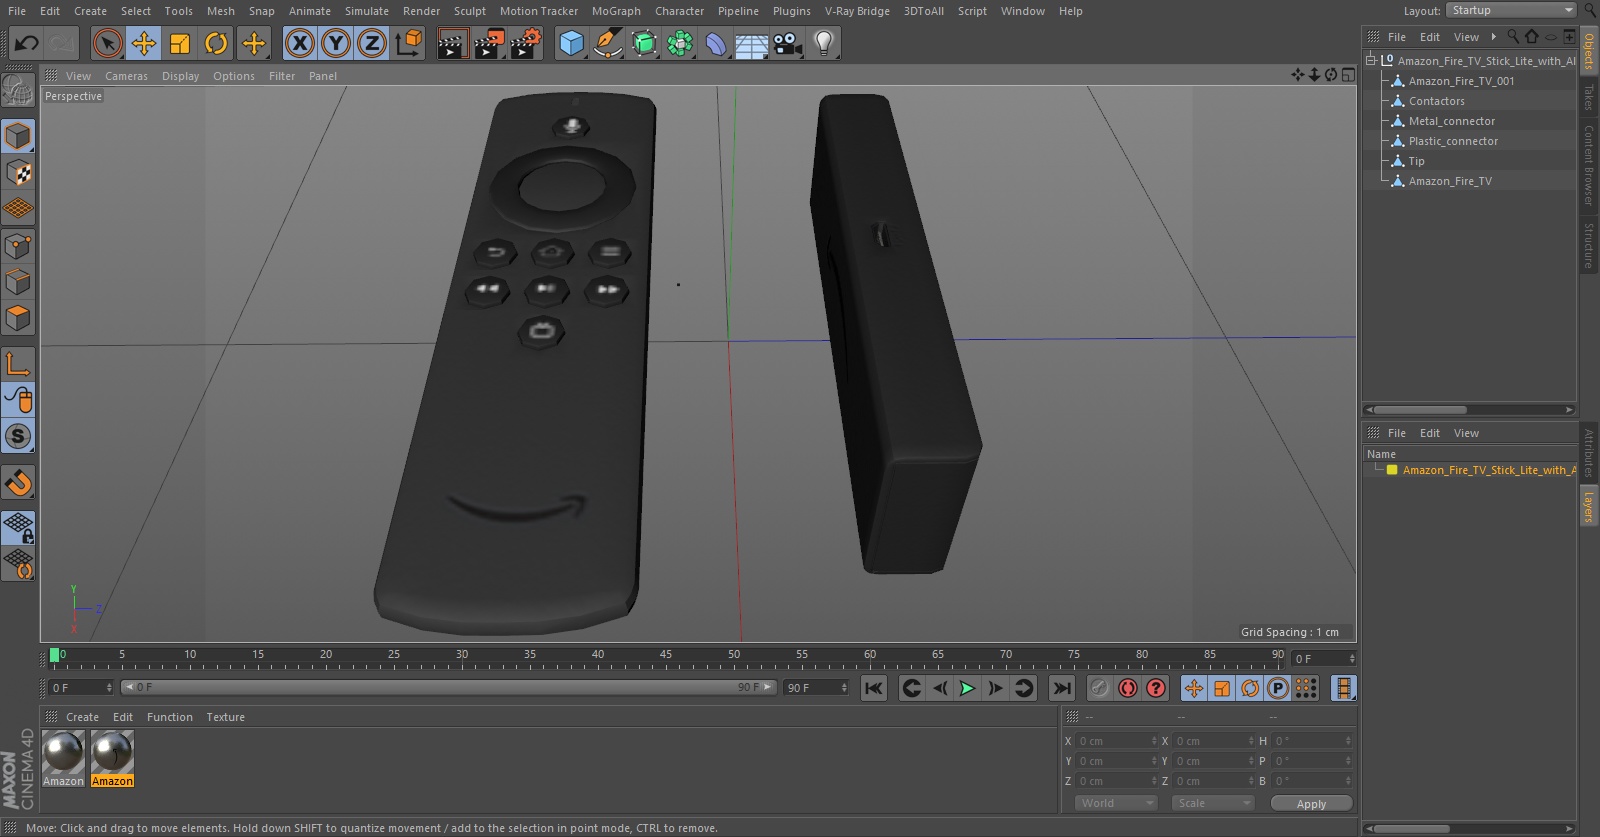Toggle the coordinate system icon
The height and width of the screenshot is (837, 1600).
[x=409, y=43]
